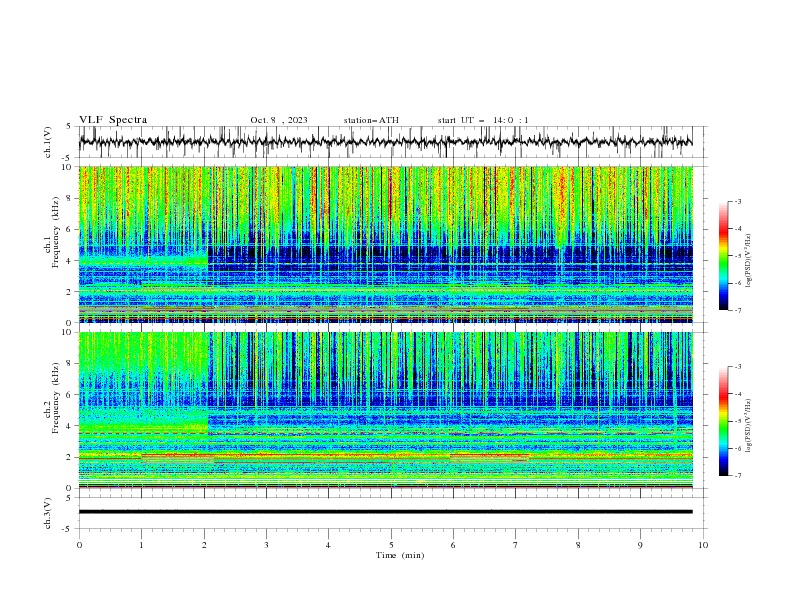Click the ch.2 PSD color bar
The image size is (792, 612).
pos(723,421)
